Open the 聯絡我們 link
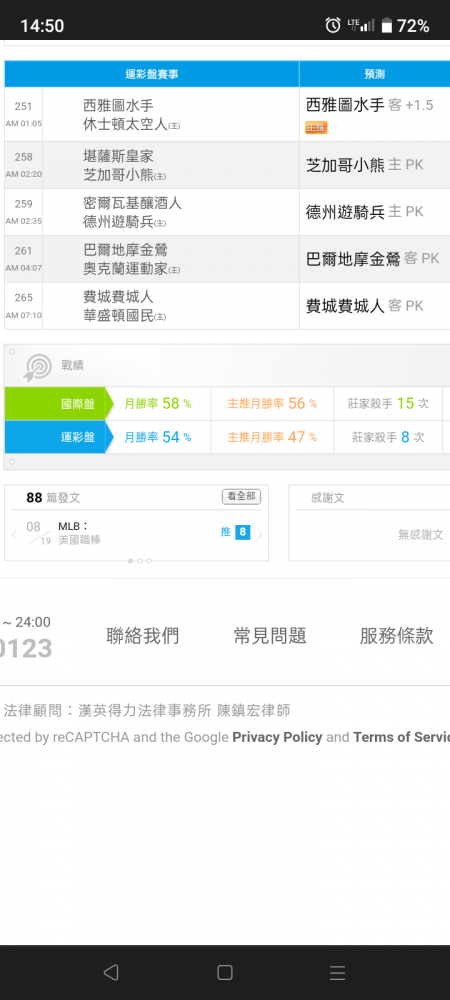Viewport: 450px width, 1000px height. 143,636
